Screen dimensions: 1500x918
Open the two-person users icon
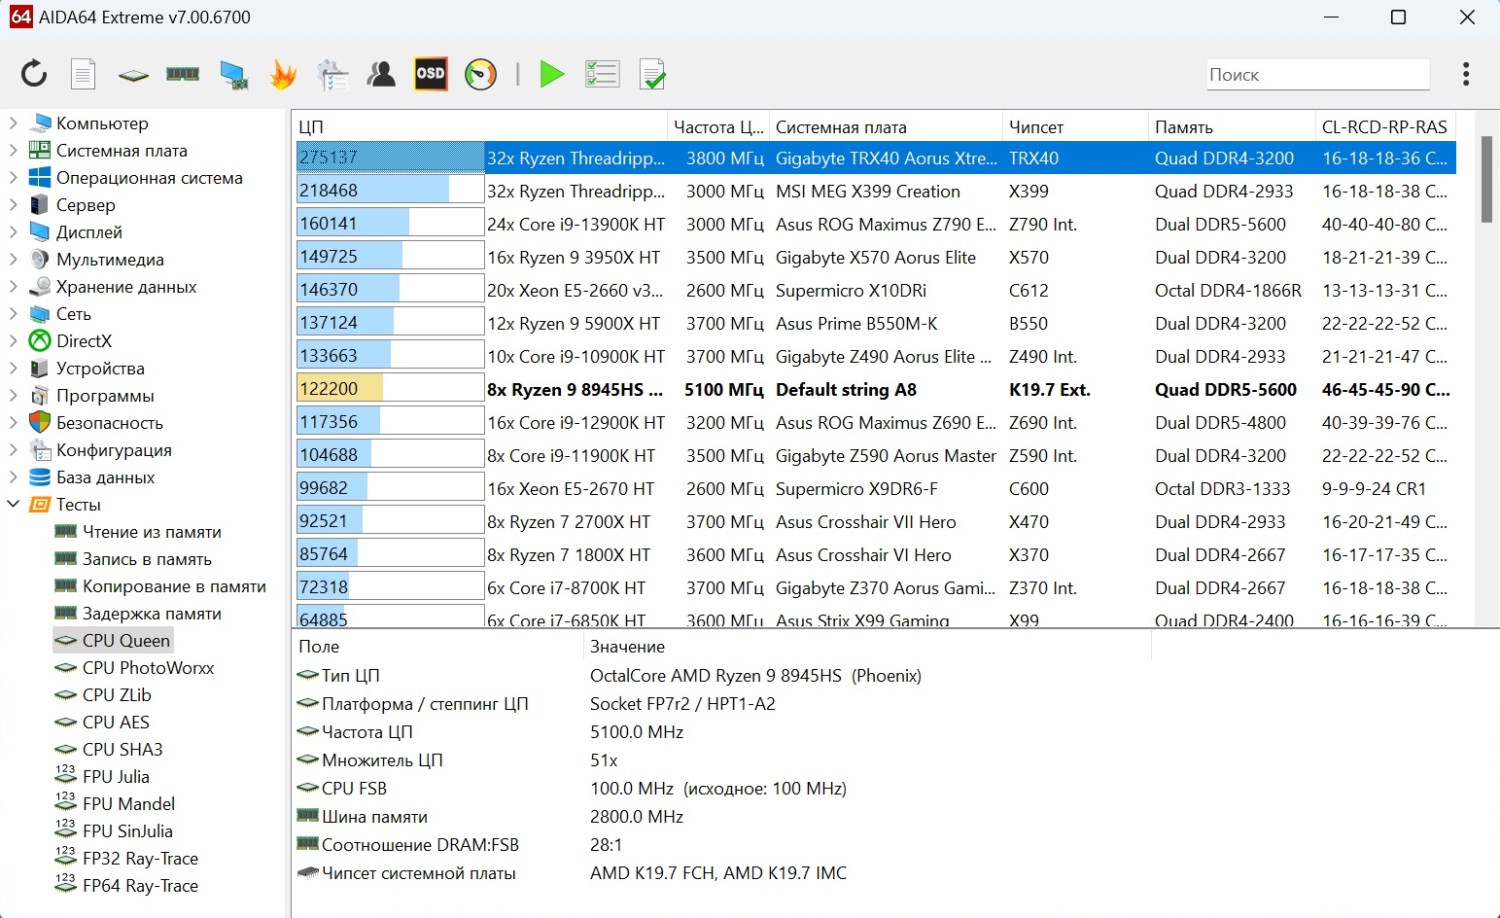tap(381, 74)
